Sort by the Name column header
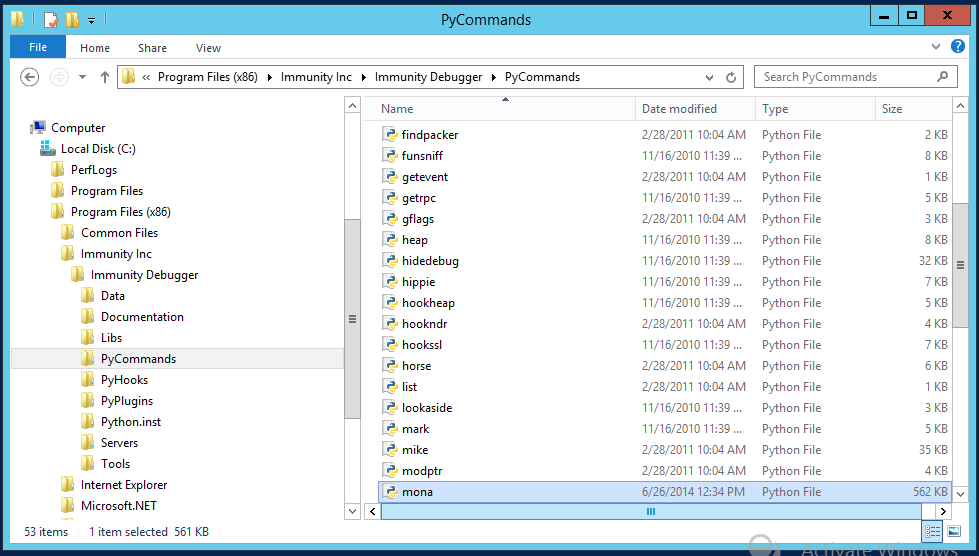The width and height of the screenshot is (979, 556). (397, 109)
